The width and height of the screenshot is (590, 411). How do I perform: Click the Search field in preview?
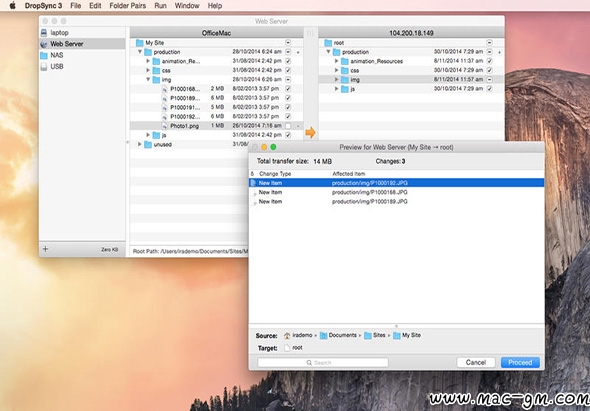pos(323,362)
